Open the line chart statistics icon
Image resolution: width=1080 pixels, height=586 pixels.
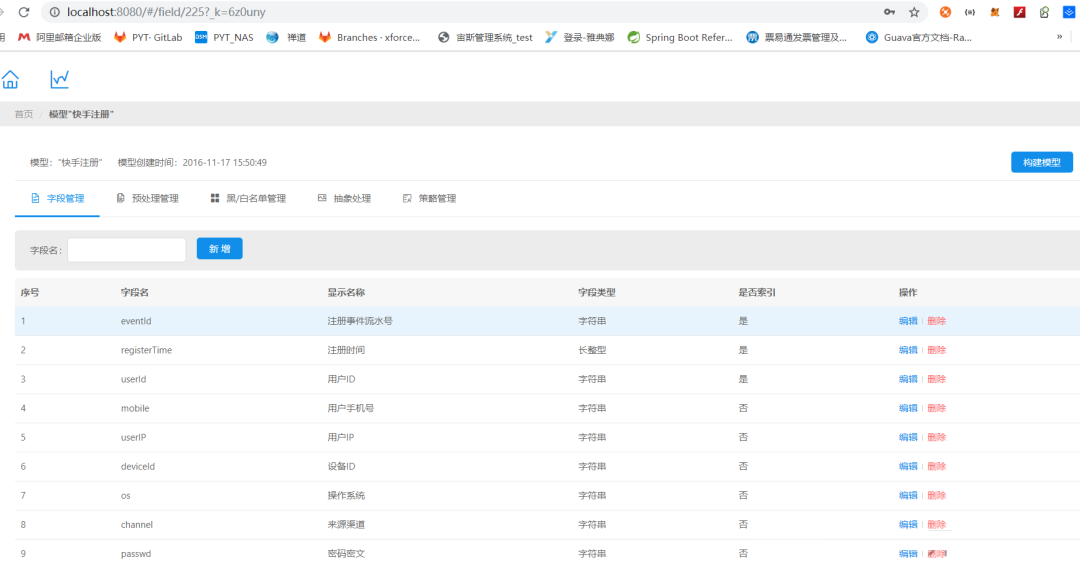[x=60, y=79]
